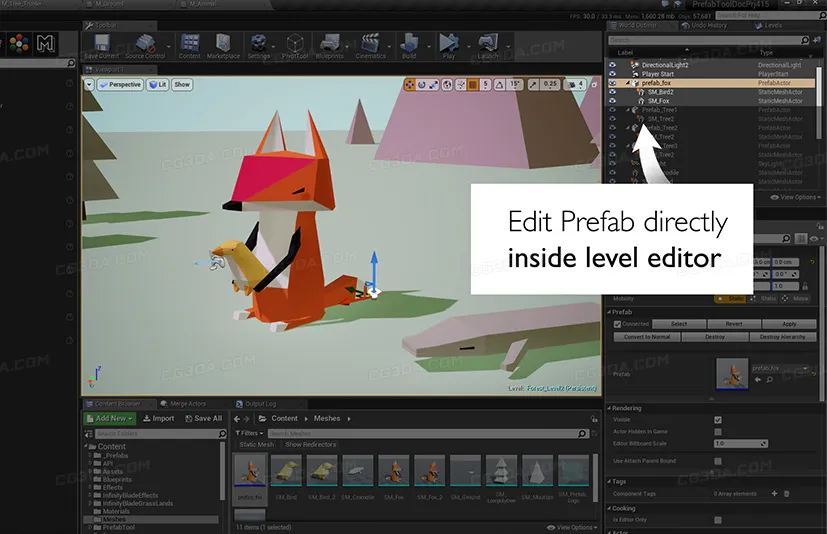Open the Filters dropdown in Content Browser
This screenshot has width=827, height=534.
(x=249, y=433)
